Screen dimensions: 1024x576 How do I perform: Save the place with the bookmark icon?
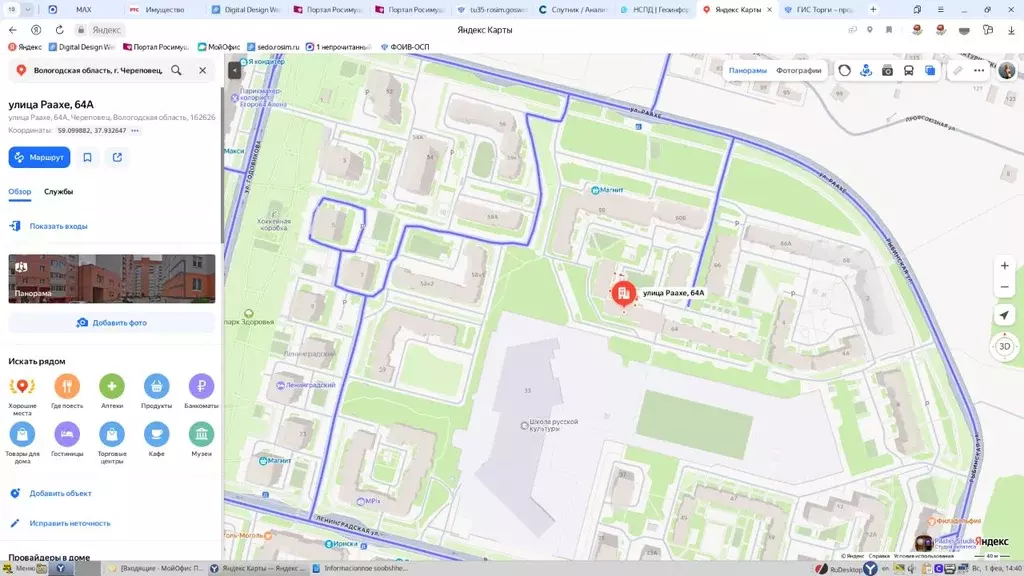tap(88, 157)
